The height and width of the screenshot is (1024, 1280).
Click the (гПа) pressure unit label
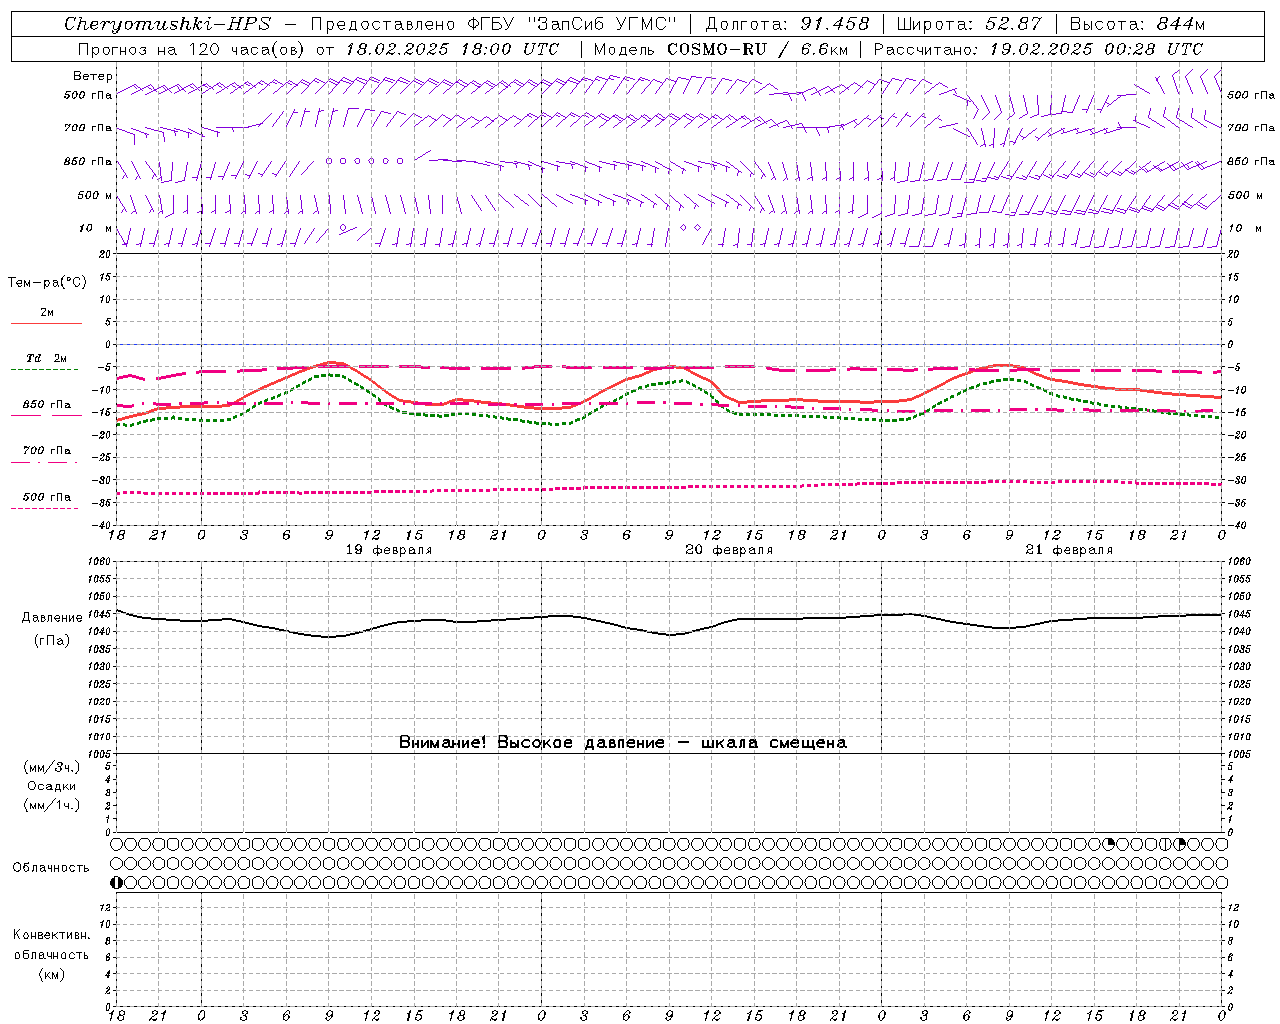(x=52, y=641)
